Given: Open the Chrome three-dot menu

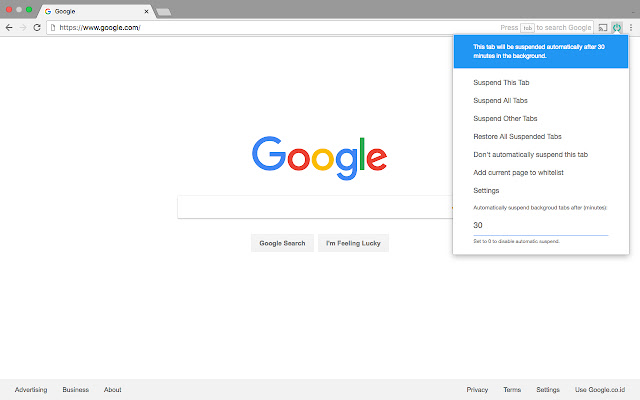Looking at the screenshot, I should tap(631, 28).
